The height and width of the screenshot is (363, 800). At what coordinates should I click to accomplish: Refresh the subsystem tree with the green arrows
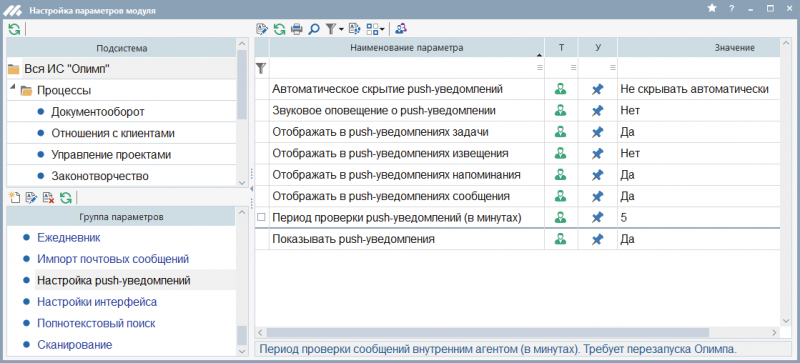pos(14,29)
